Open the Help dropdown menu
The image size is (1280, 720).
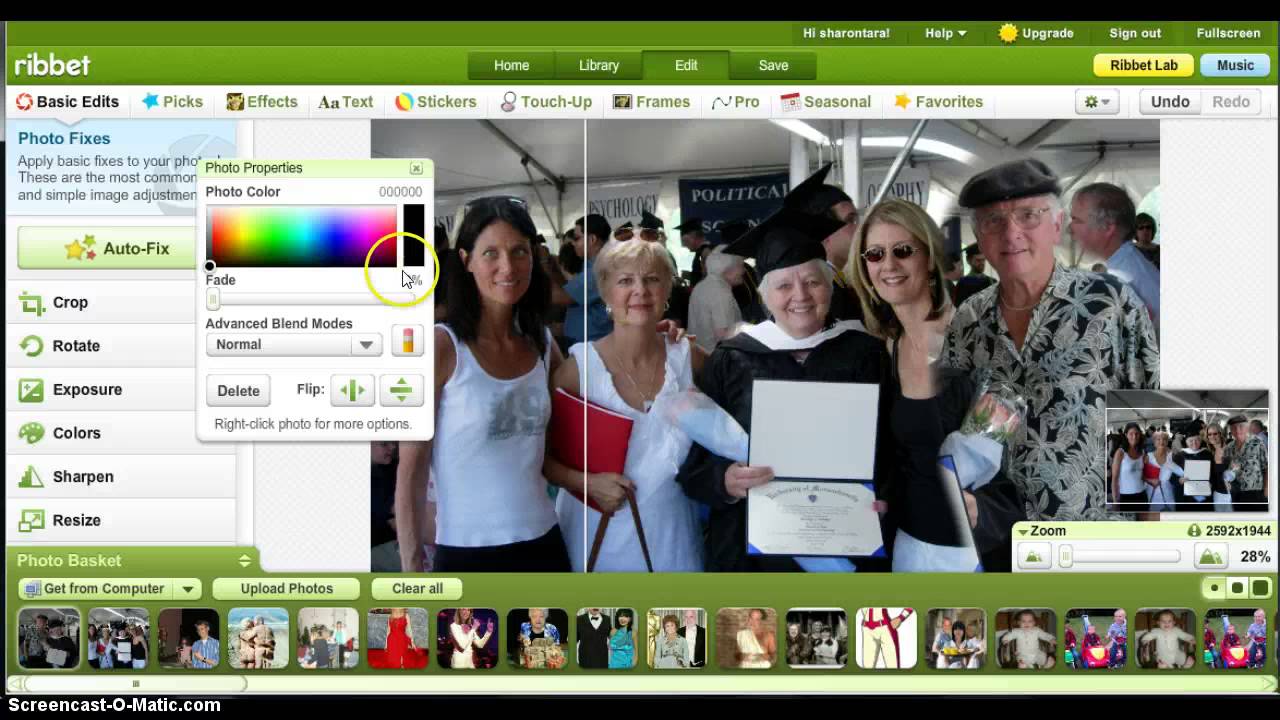pos(945,33)
